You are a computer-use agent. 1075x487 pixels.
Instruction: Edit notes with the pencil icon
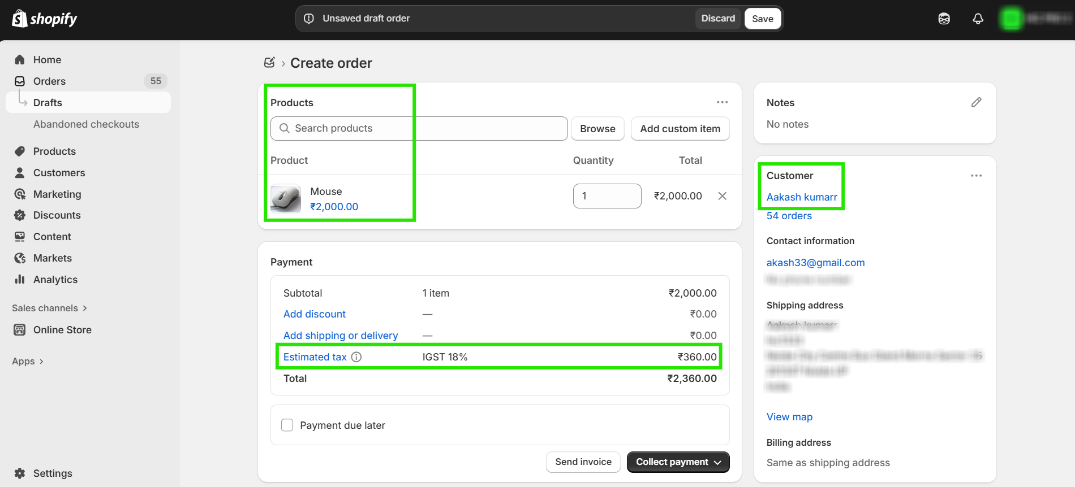pyautogui.click(x=977, y=102)
